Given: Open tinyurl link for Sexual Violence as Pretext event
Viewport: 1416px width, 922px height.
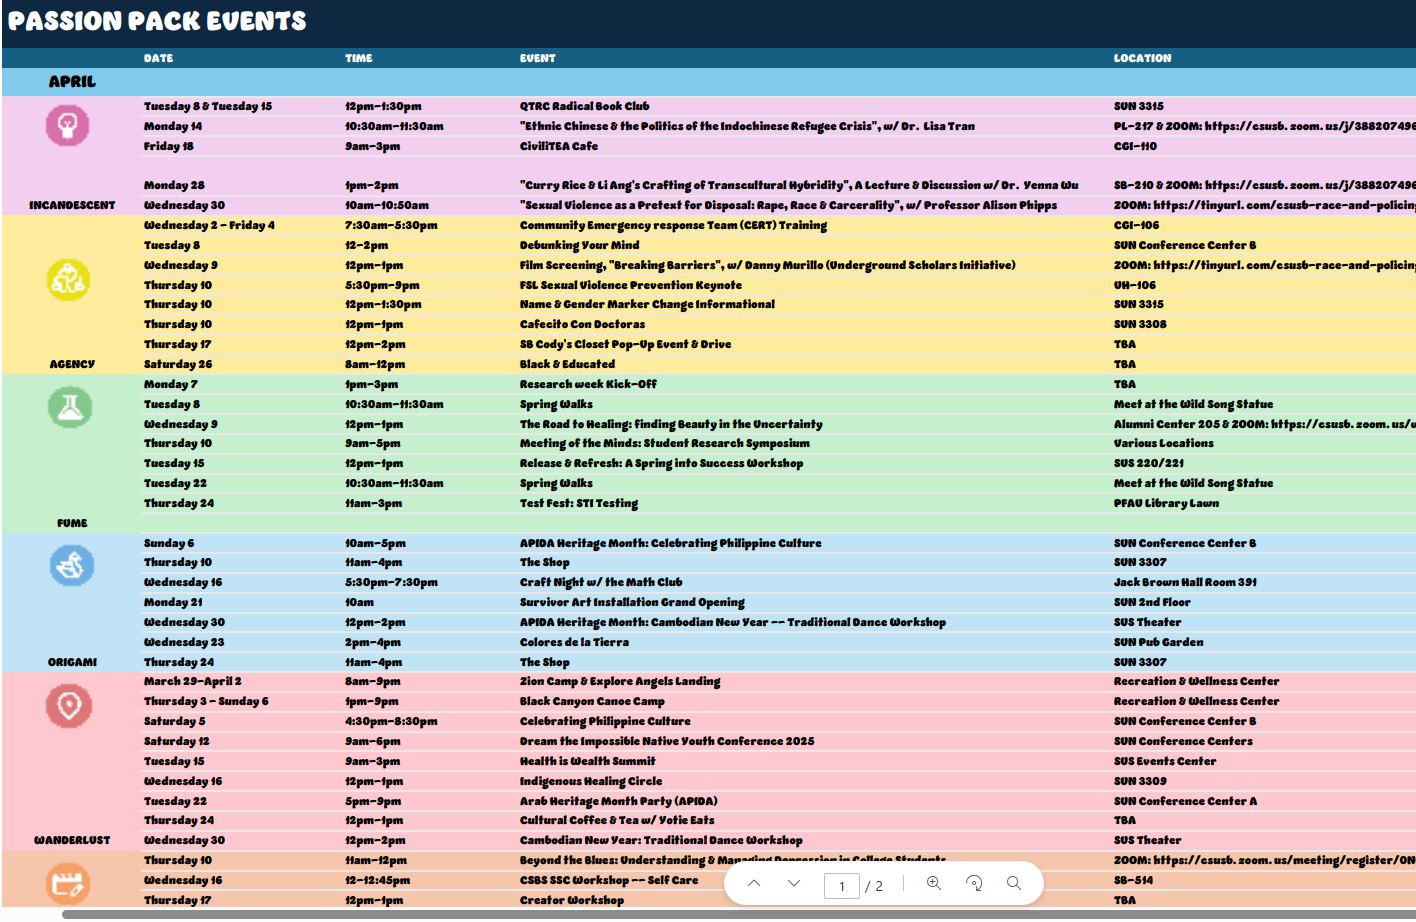Looking at the screenshot, I should (1284, 205).
